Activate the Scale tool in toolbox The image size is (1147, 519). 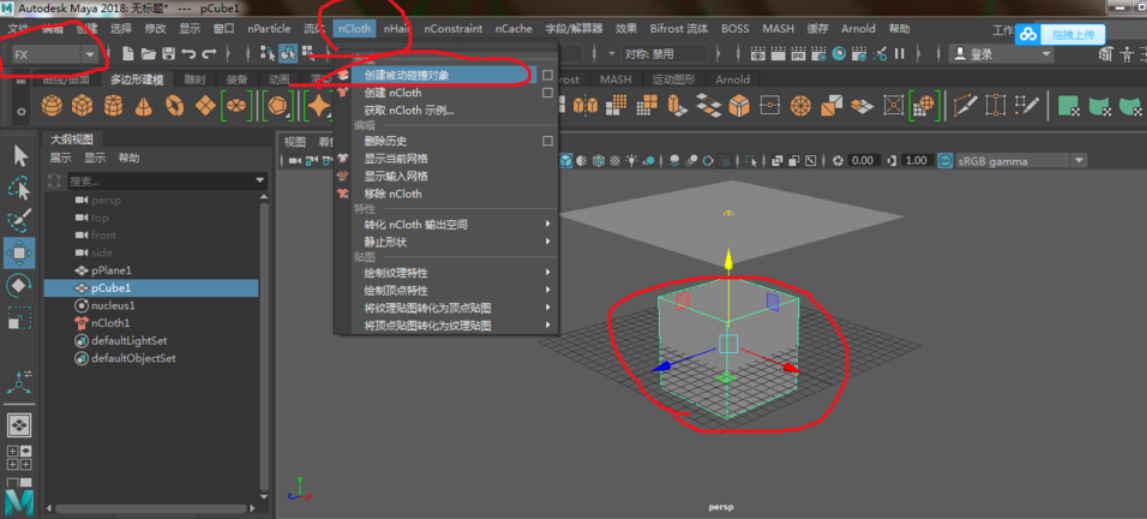click(x=19, y=317)
